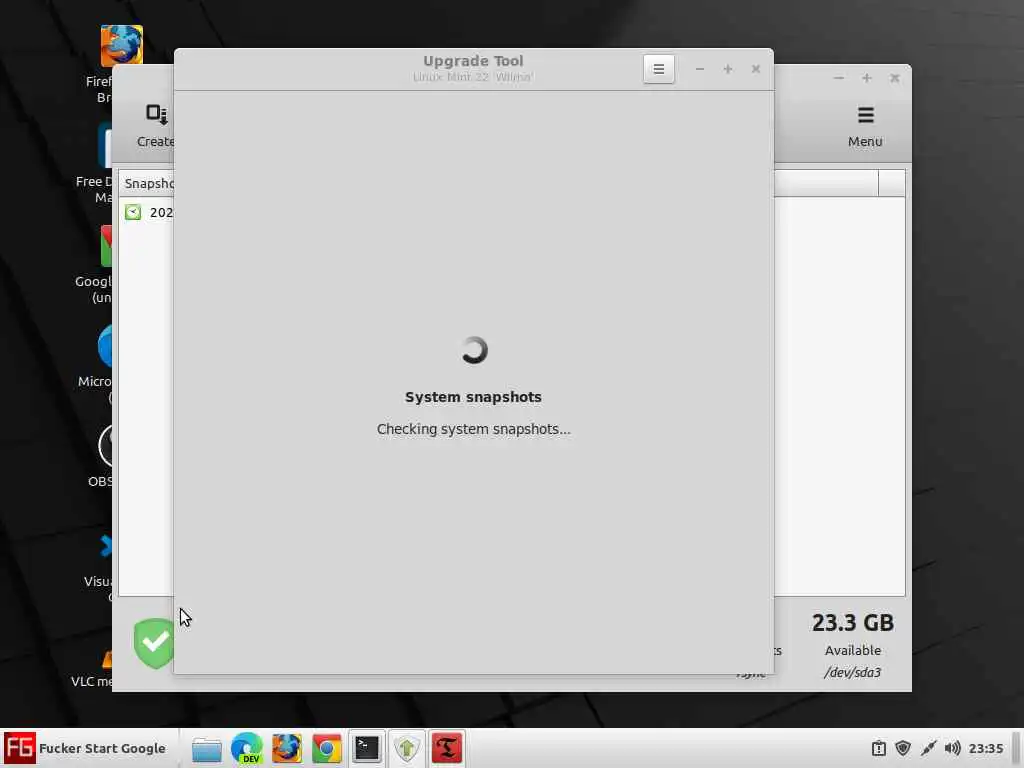Maximize the Timeshift window
The height and width of the screenshot is (768, 1024).
tap(867, 78)
